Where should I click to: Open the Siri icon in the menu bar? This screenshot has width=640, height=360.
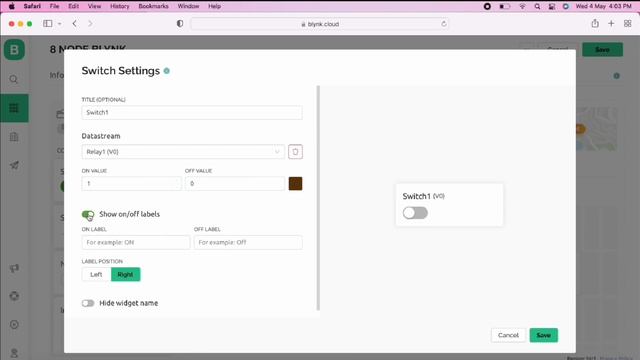coord(566,6)
